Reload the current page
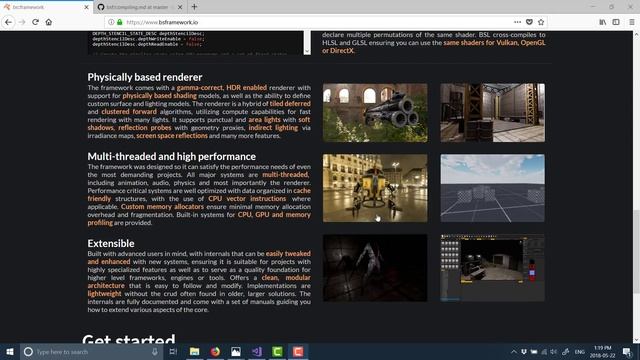The height and width of the screenshot is (360, 640). pyautogui.click(x=36, y=22)
